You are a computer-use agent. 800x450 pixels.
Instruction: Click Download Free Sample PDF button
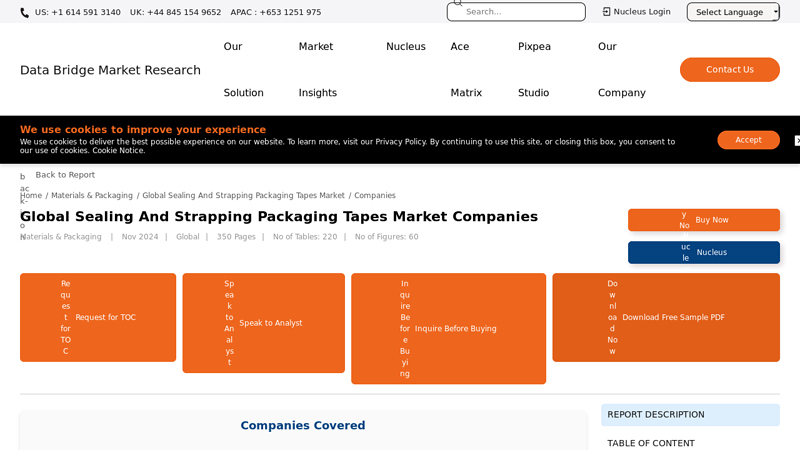click(x=666, y=317)
